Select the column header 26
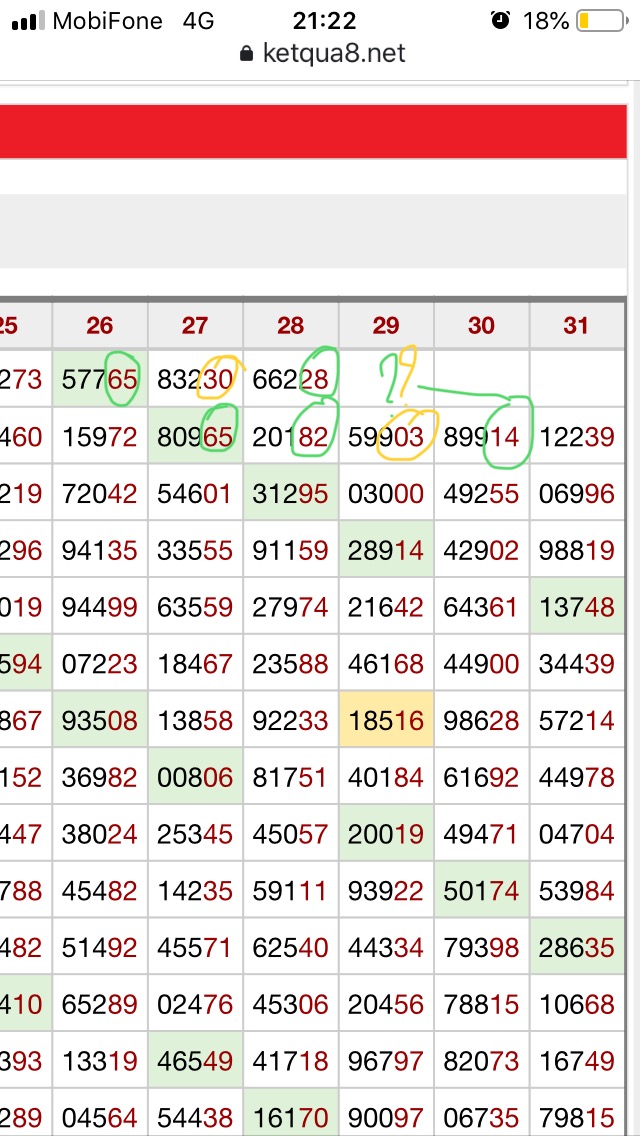The height and width of the screenshot is (1136, 640). [x=100, y=325]
